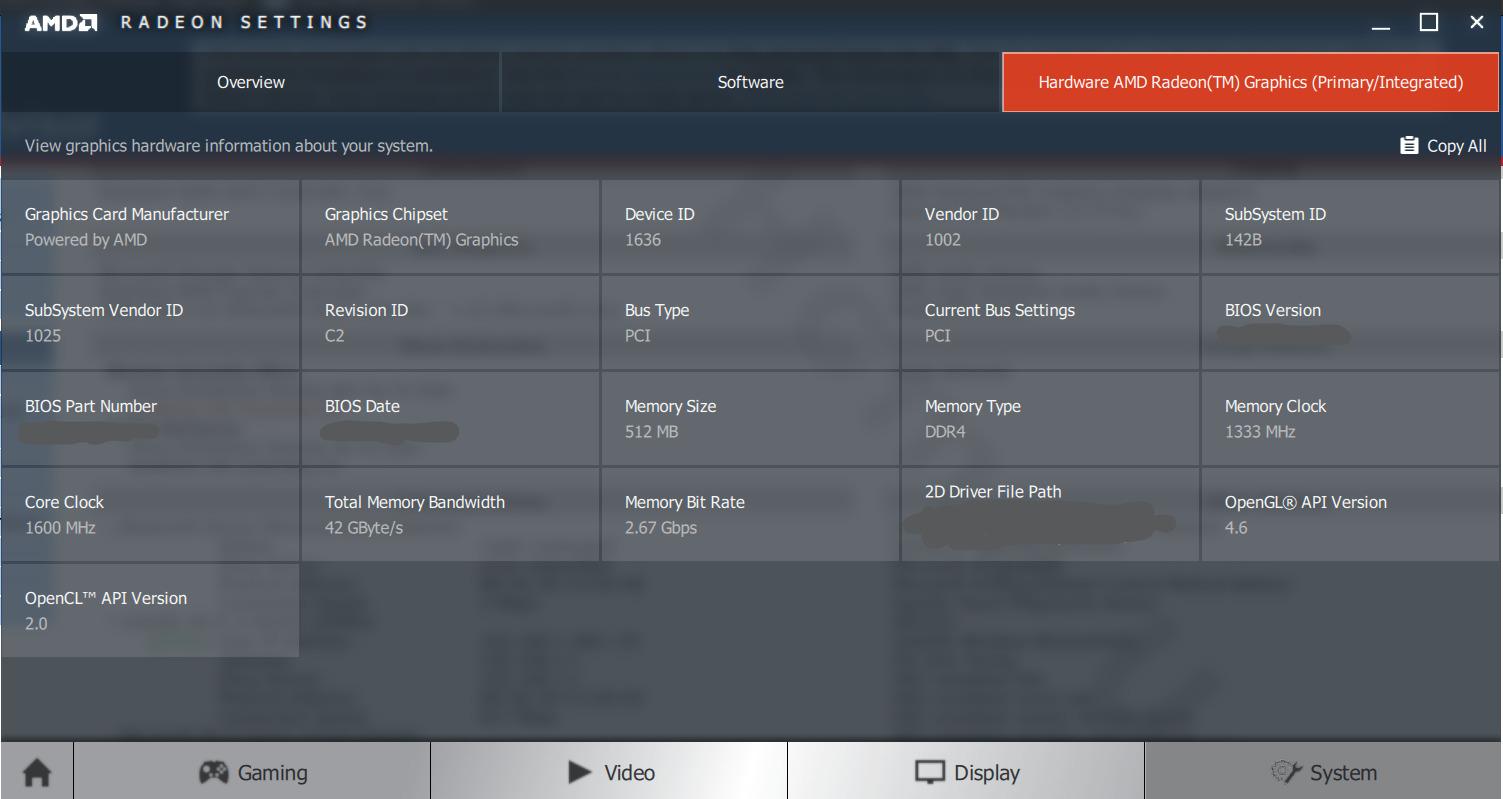Open the Display section label
Image resolution: width=1503 pixels, height=799 pixels.
tap(987, 773)
